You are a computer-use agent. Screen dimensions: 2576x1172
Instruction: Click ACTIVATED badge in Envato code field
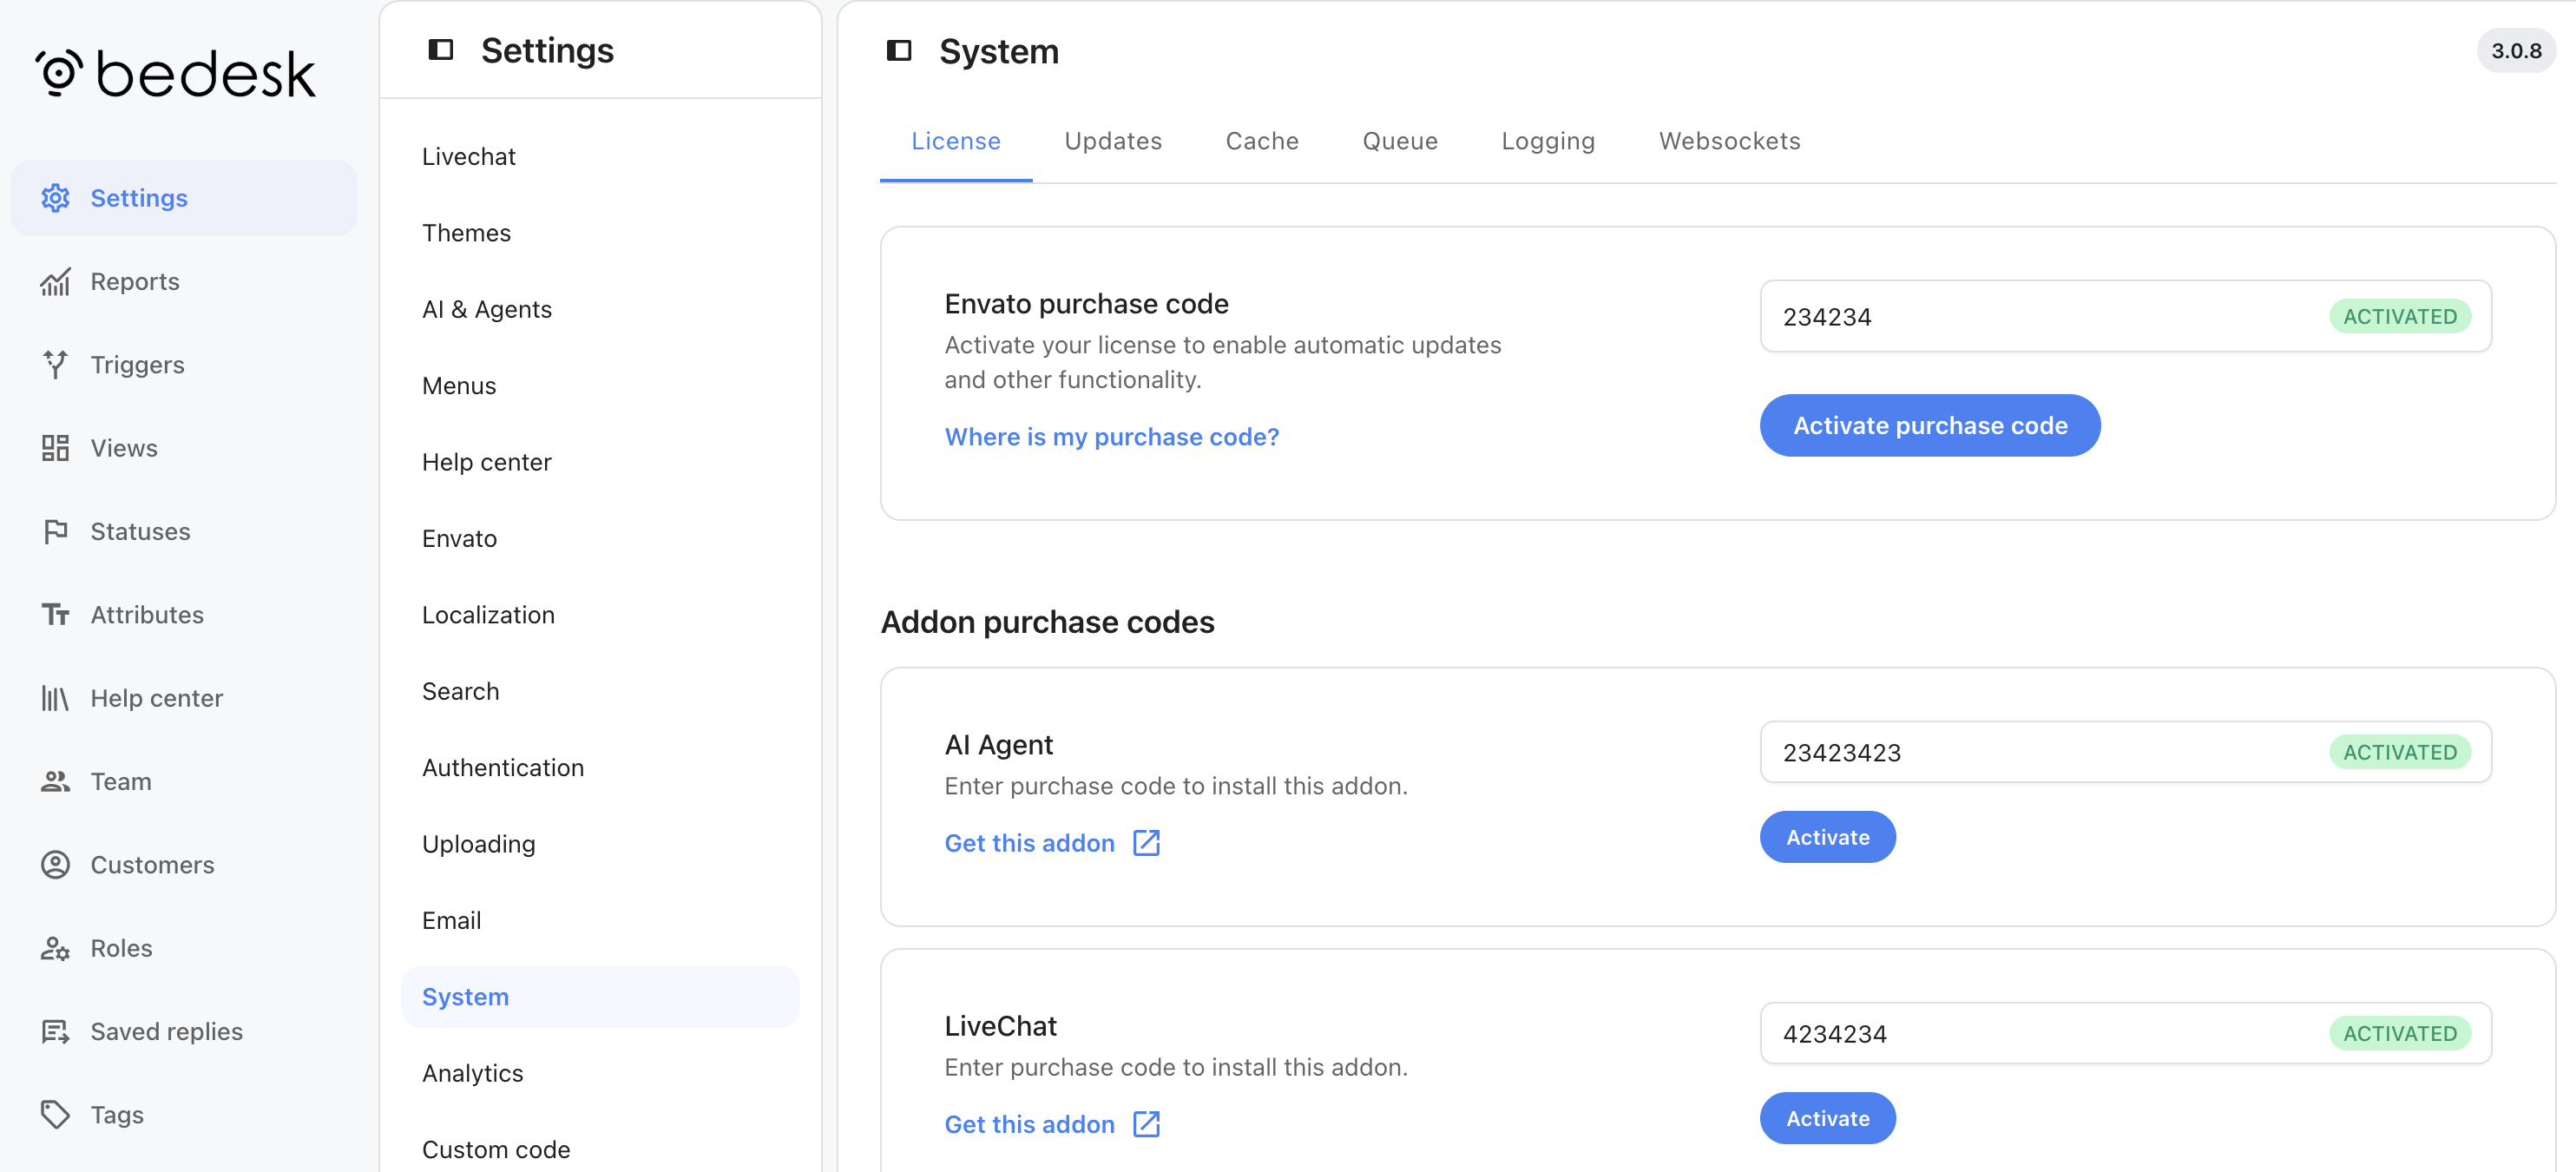coord(2400,316)
